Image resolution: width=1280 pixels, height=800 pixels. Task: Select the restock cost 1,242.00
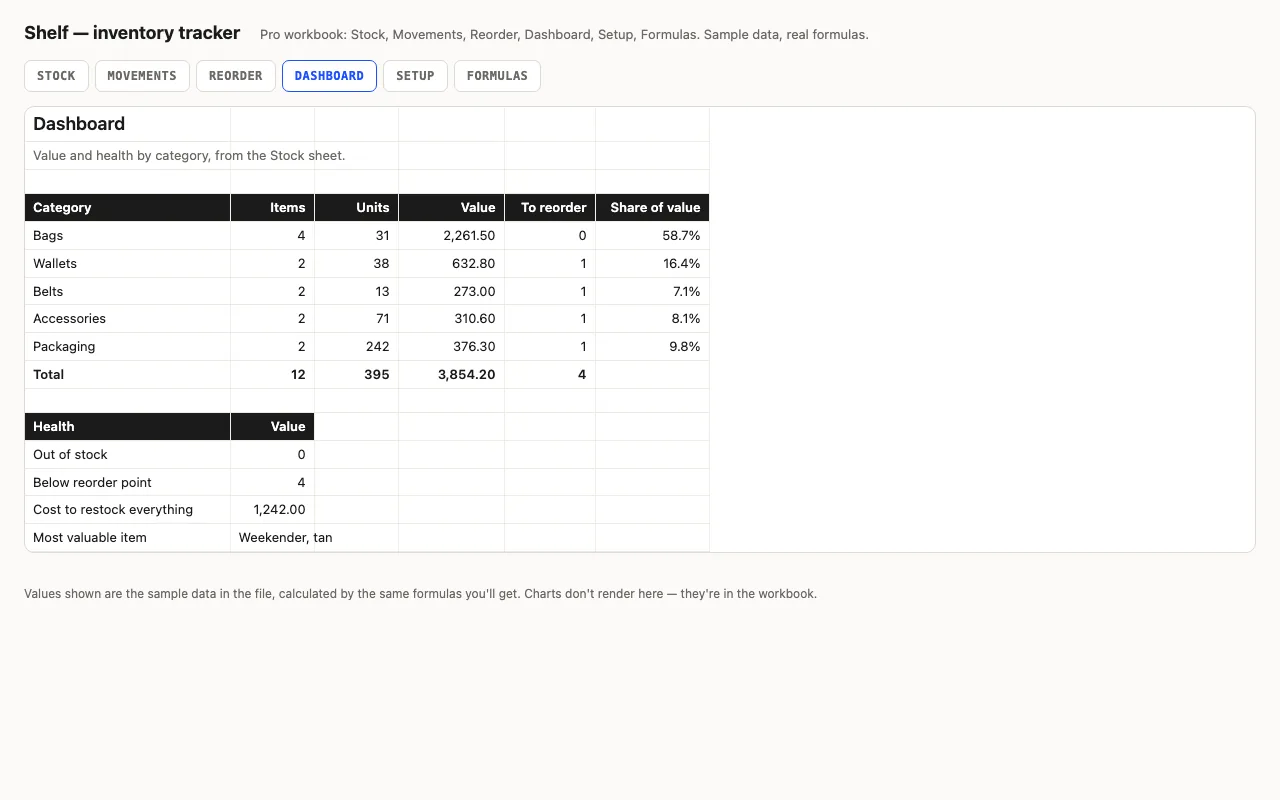273,510
